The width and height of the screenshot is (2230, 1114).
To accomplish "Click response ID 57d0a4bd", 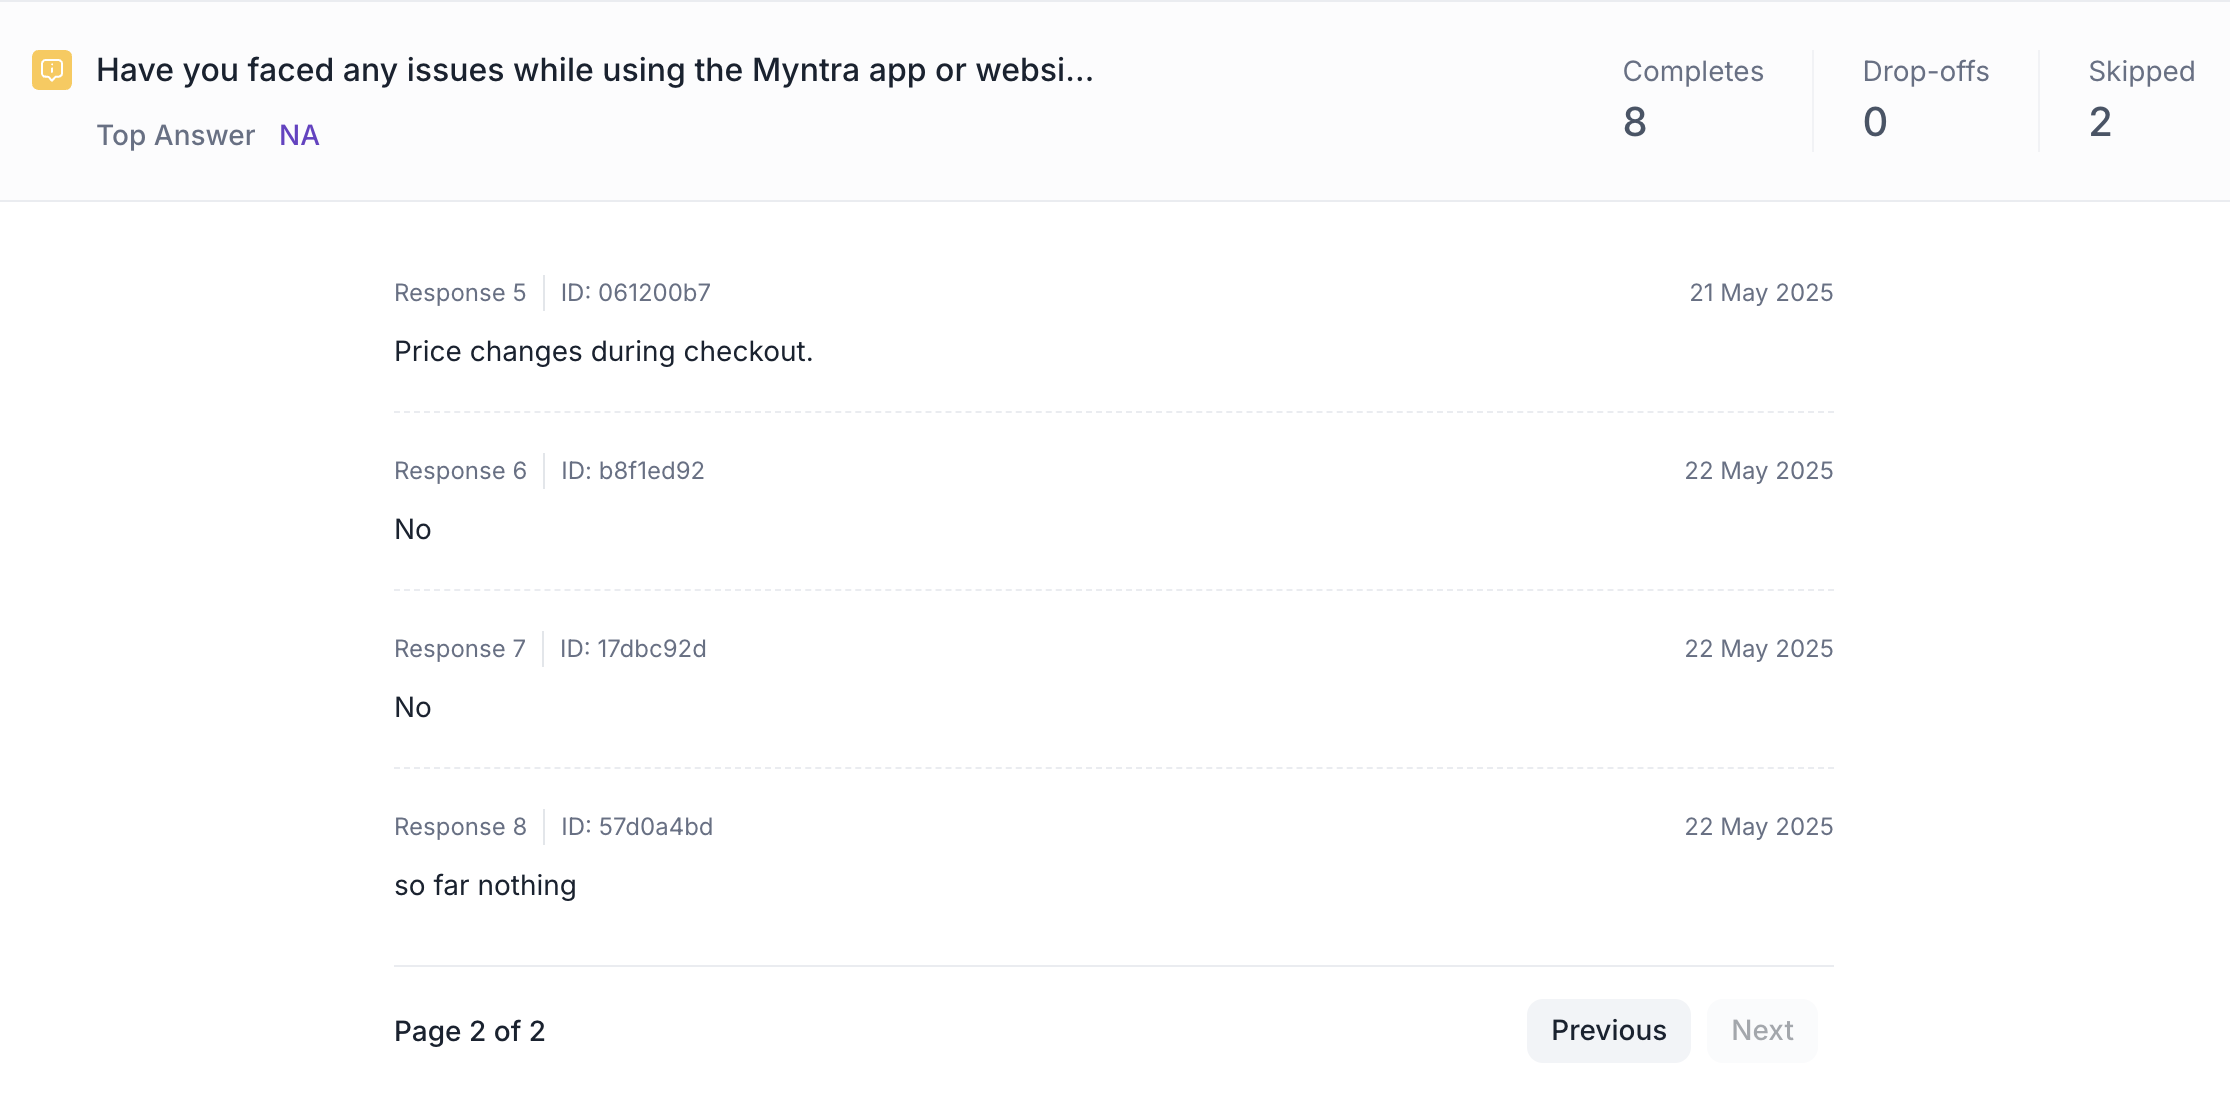I will click(x=637, y=827).
